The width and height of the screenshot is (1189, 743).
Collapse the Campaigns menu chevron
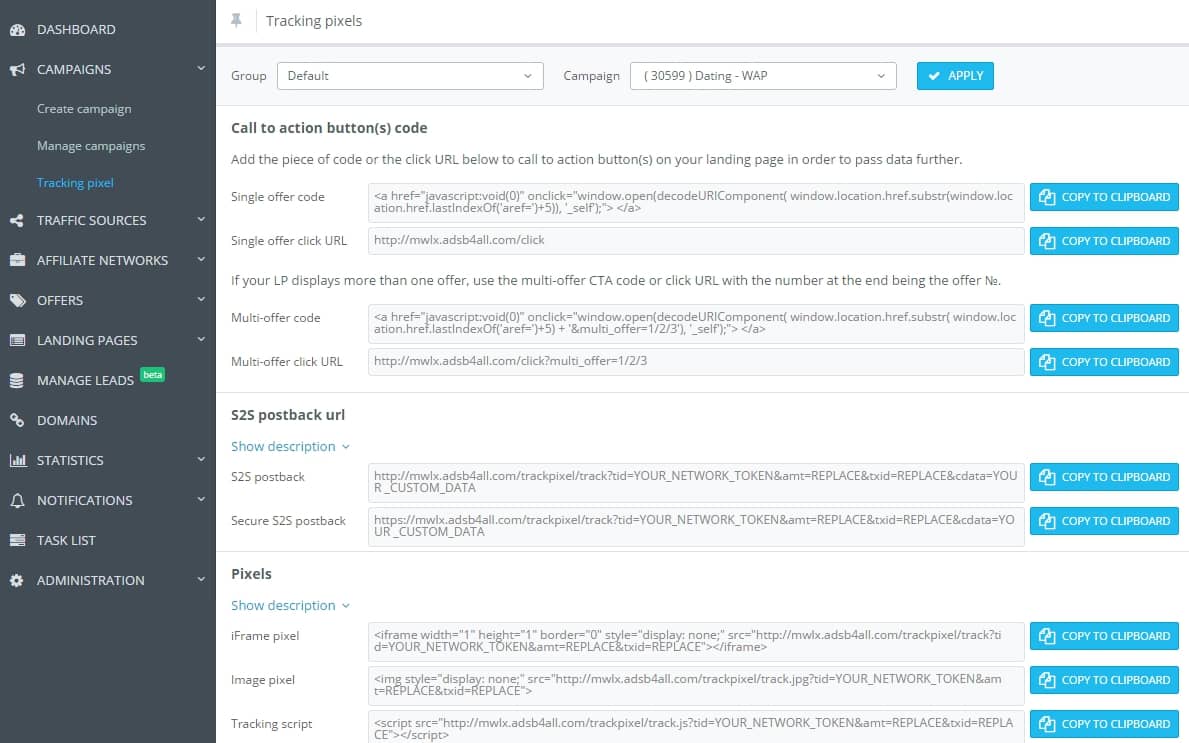(x=201, y=68)
